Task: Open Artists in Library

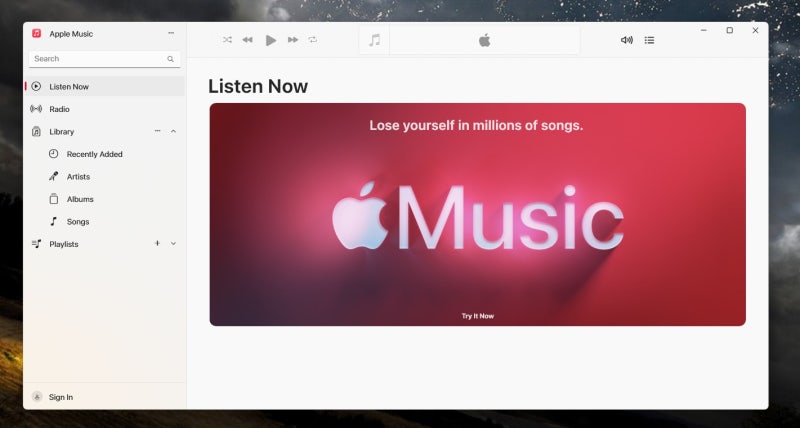Action: [x=105, y=176]
